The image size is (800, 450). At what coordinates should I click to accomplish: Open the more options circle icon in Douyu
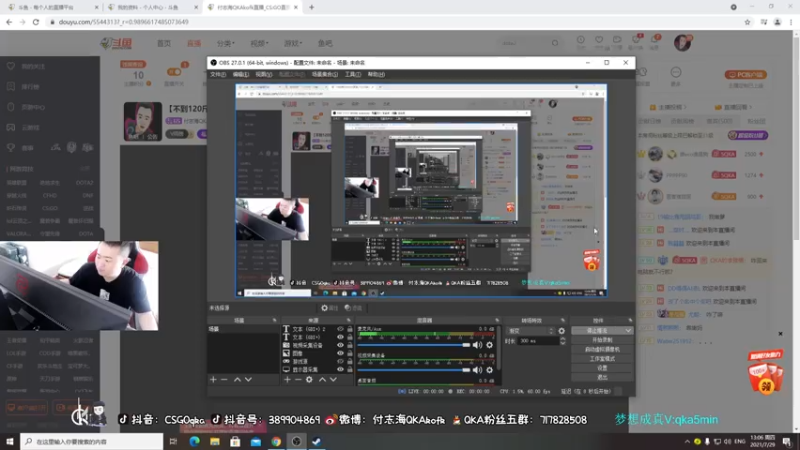click(x=676, y=72)
